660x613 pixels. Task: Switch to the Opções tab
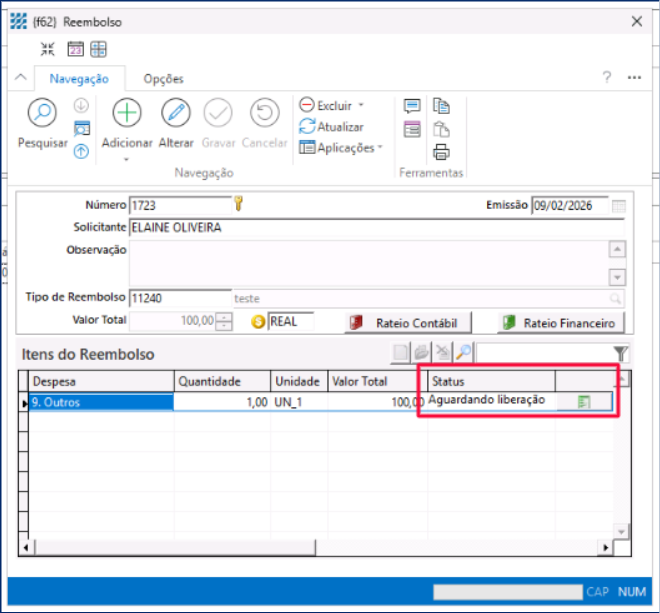[x=163, y=79]
